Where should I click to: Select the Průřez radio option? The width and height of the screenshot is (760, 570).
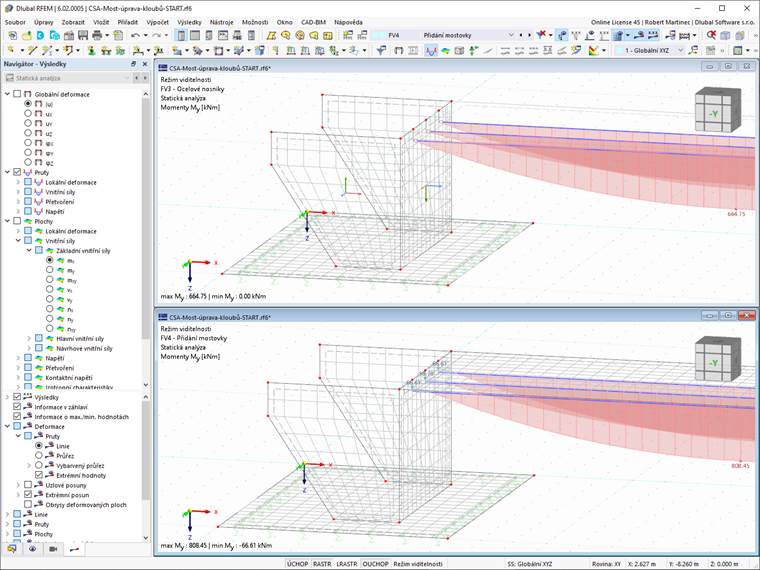(x=40, y=455)
